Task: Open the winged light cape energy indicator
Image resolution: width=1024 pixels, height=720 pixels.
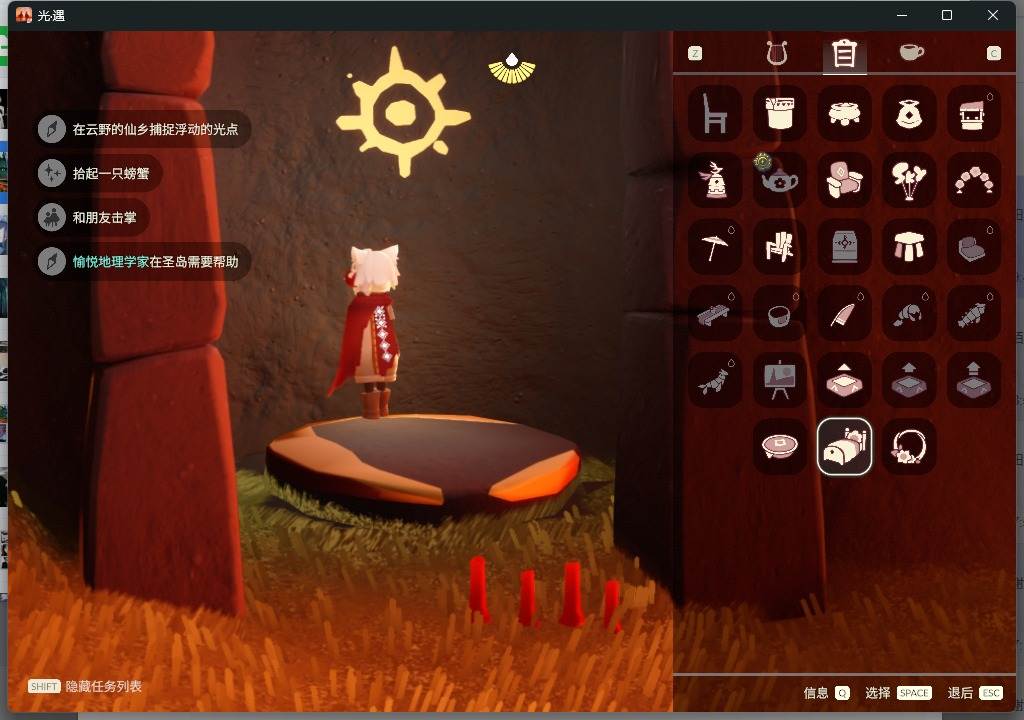Action: tap(512, 69)
